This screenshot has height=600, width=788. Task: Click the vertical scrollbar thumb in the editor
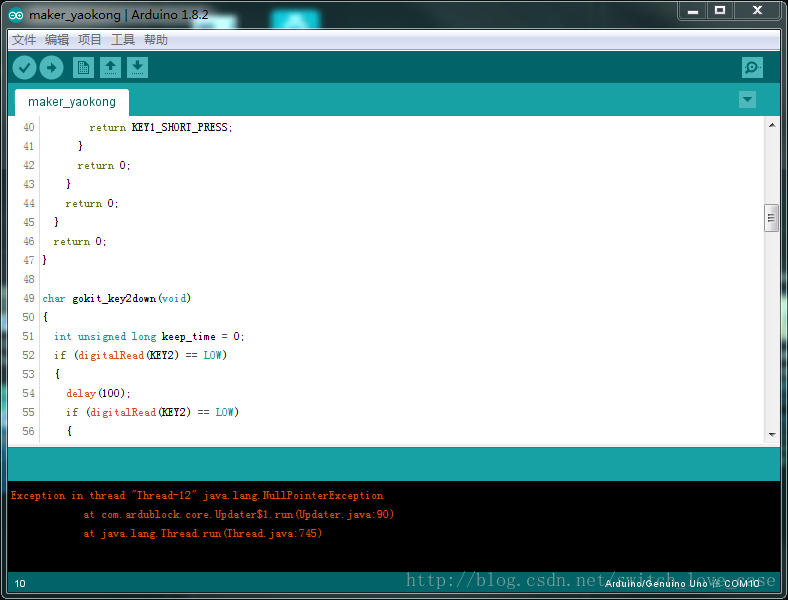[x=771, y=218]
